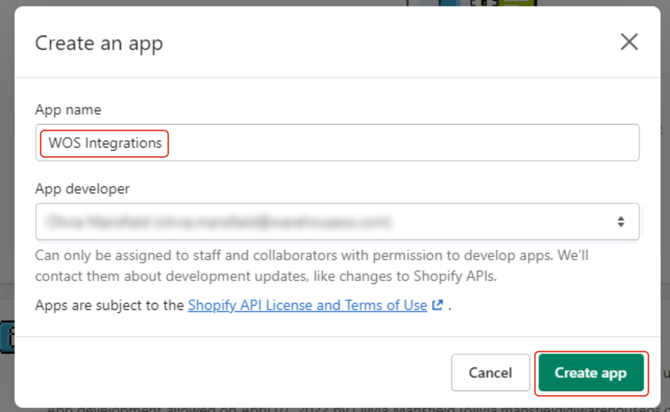Image resolution: width=670 pixels, height=412 pixels.
Task: Click the App development allowed text behind dialog
Action: tap(300, 408)
